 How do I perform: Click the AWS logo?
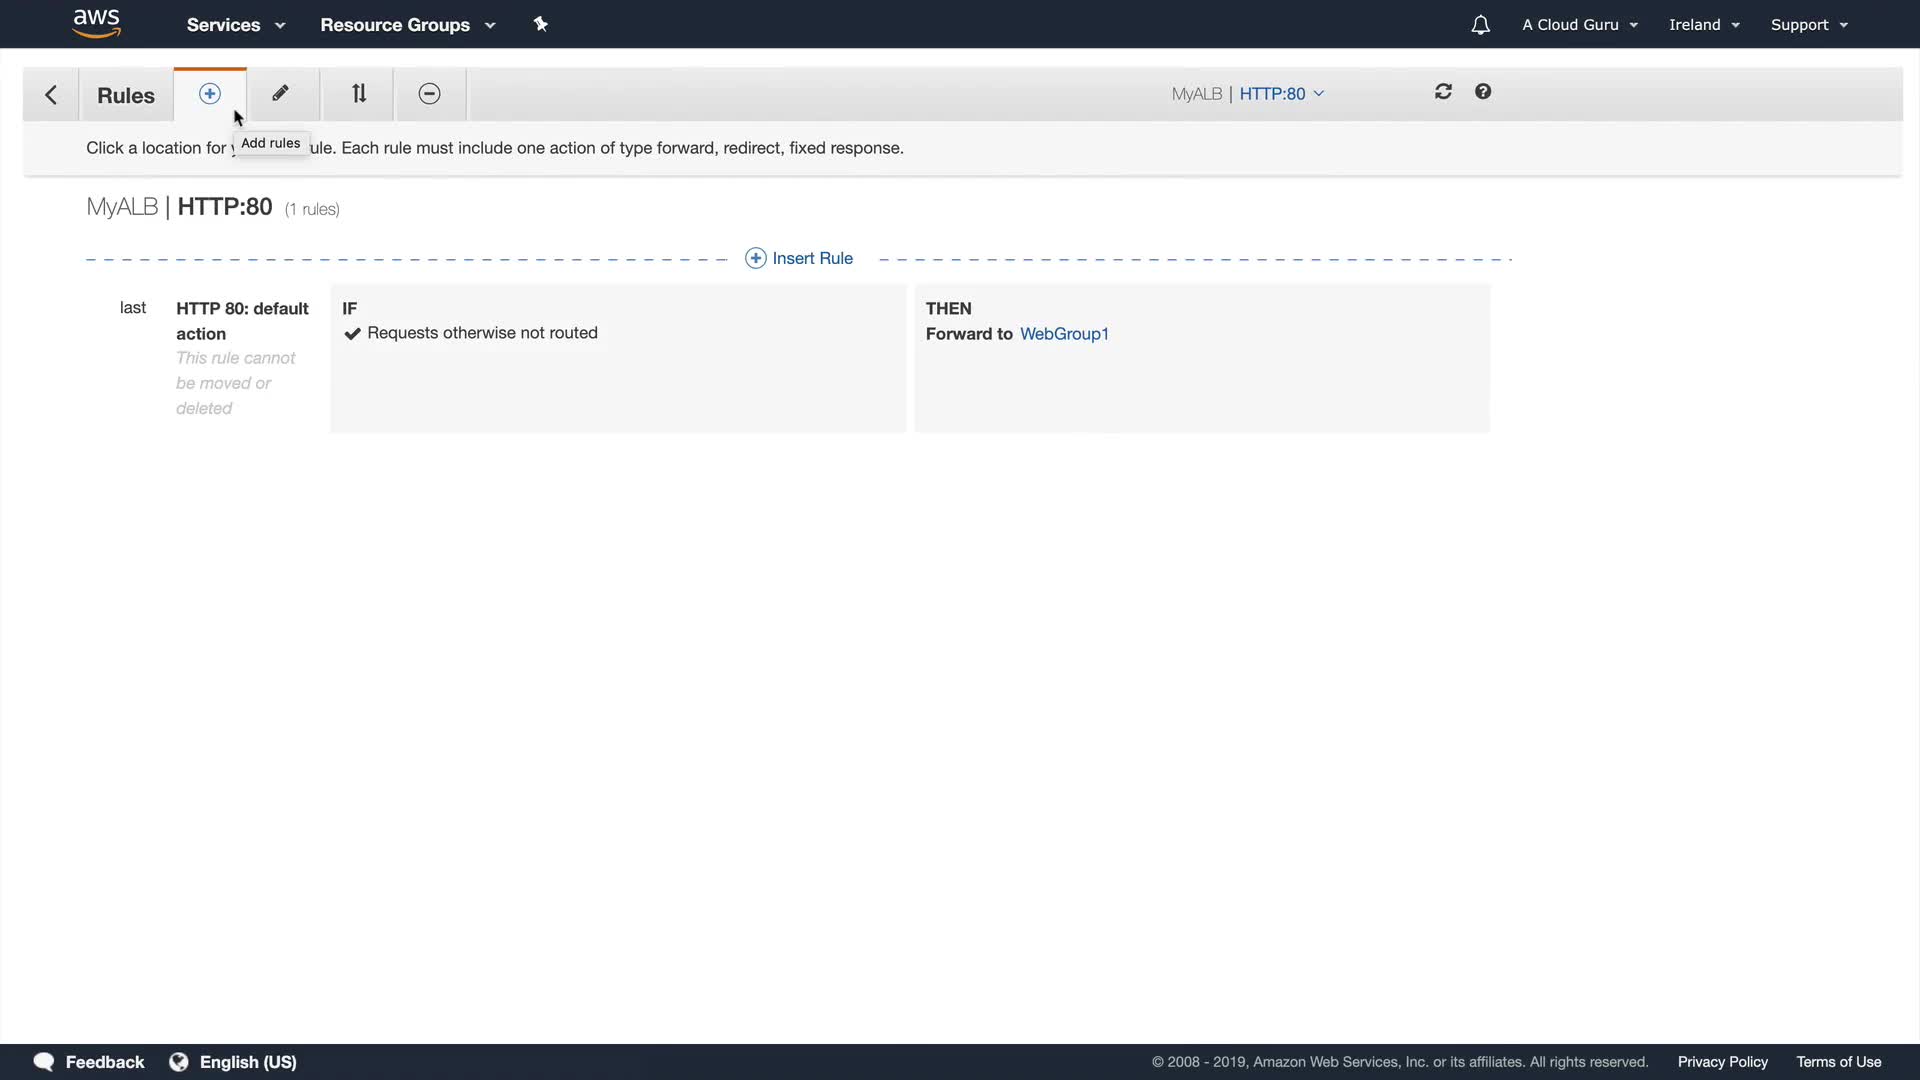[97, 23]
